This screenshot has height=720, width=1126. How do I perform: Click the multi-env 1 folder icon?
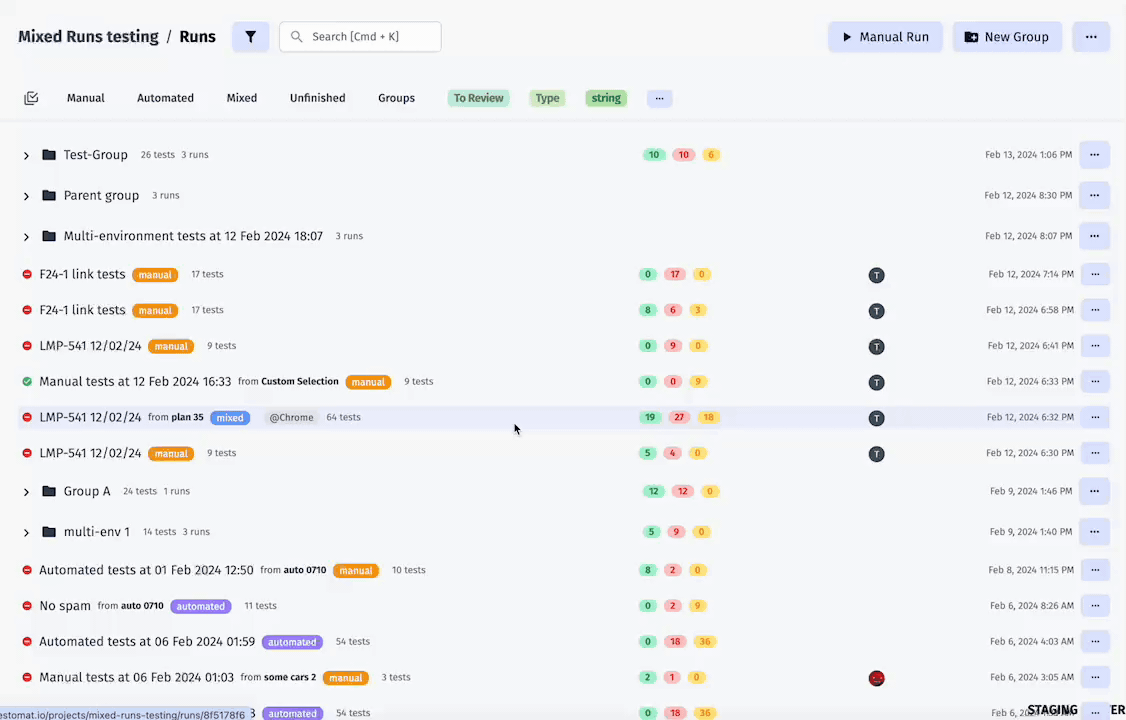click(x=49, y=532)
